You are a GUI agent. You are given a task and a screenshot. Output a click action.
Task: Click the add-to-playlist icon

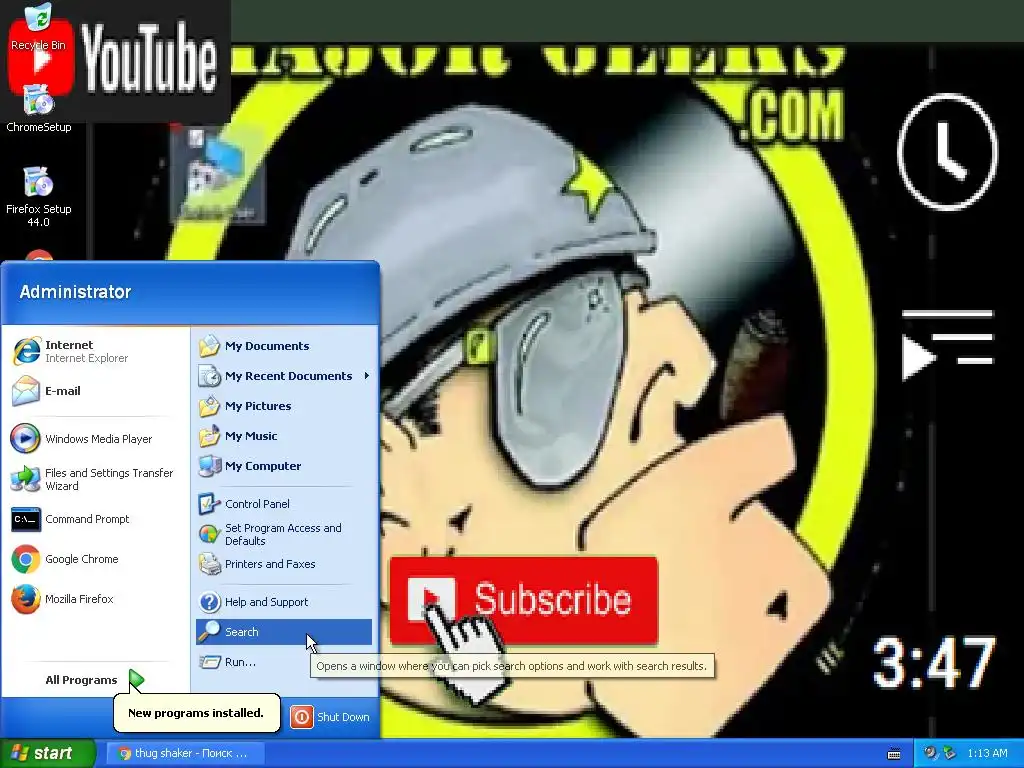pos(948,346)
